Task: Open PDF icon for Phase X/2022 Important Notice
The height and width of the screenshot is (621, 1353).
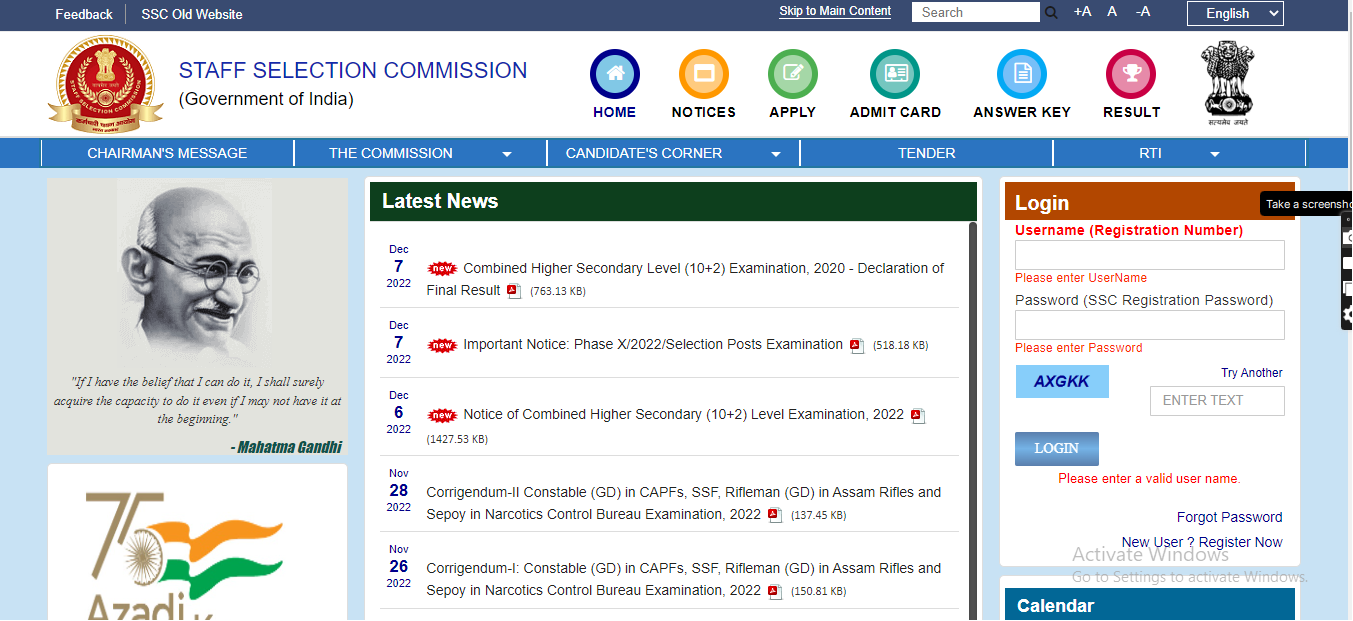Action: point(857,346)
